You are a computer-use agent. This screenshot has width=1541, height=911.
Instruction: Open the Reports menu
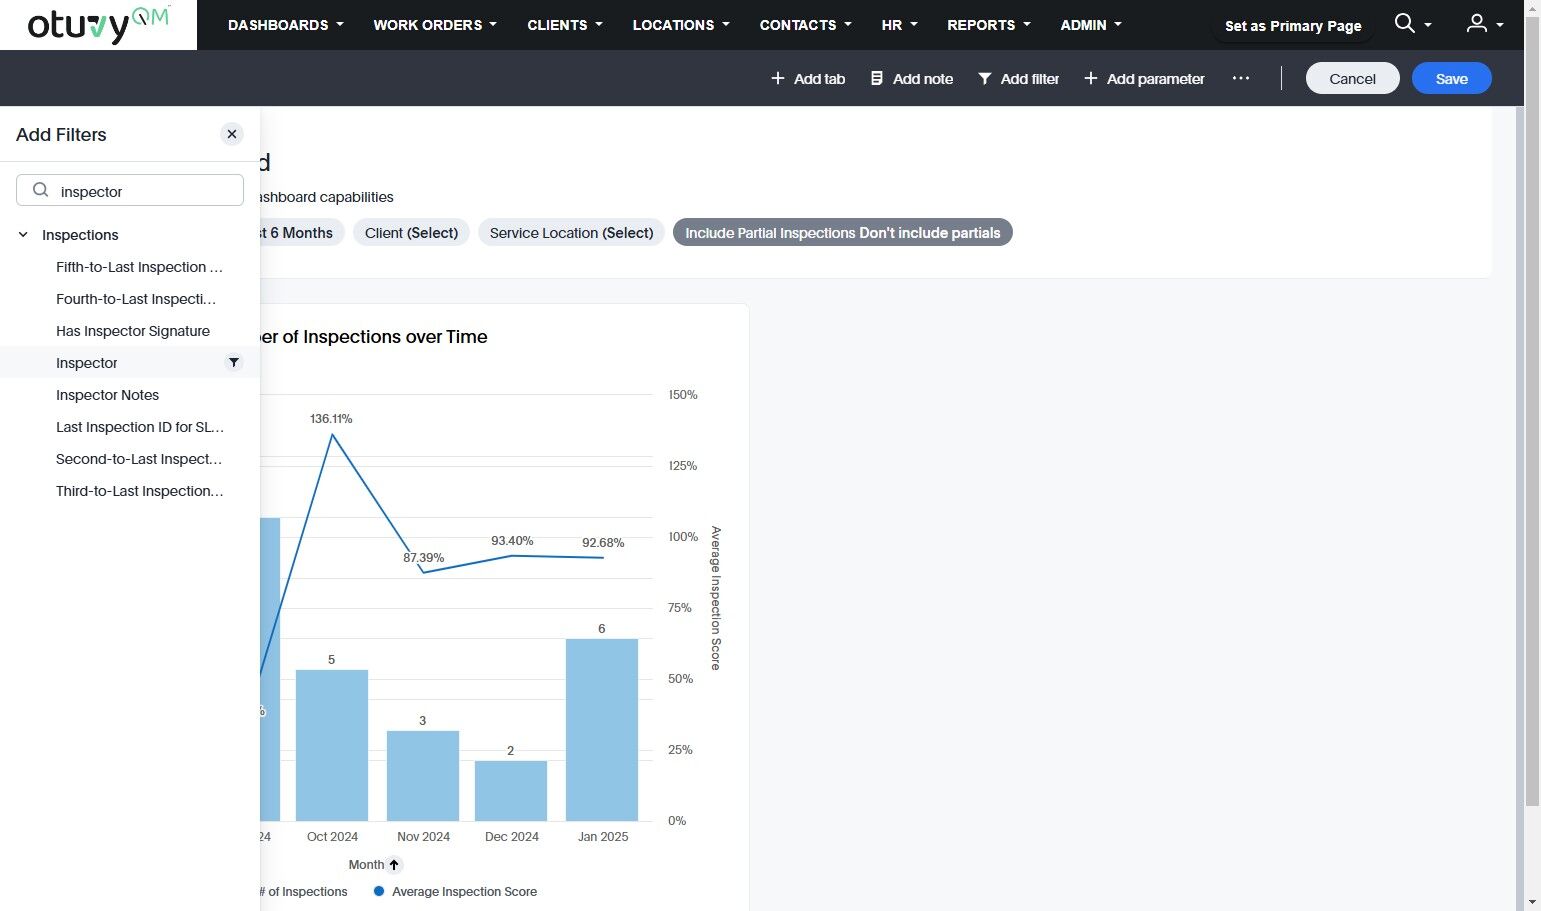tap(988, 25)
